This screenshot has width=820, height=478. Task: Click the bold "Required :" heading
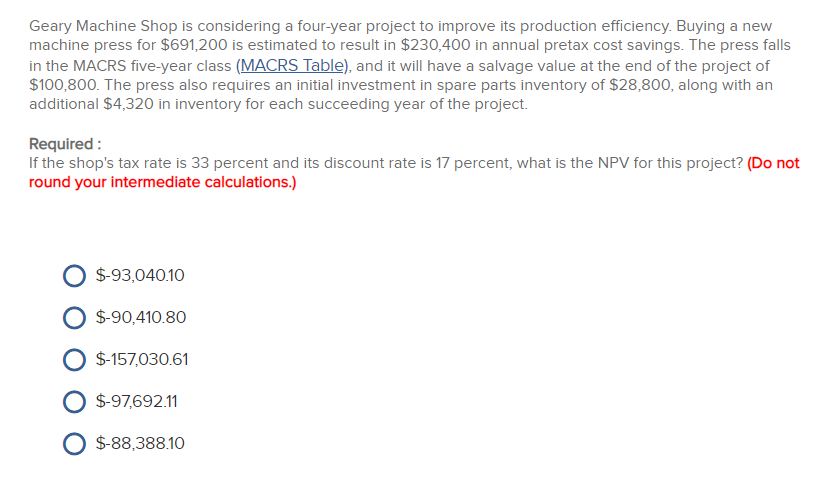[x=65, y=144]
